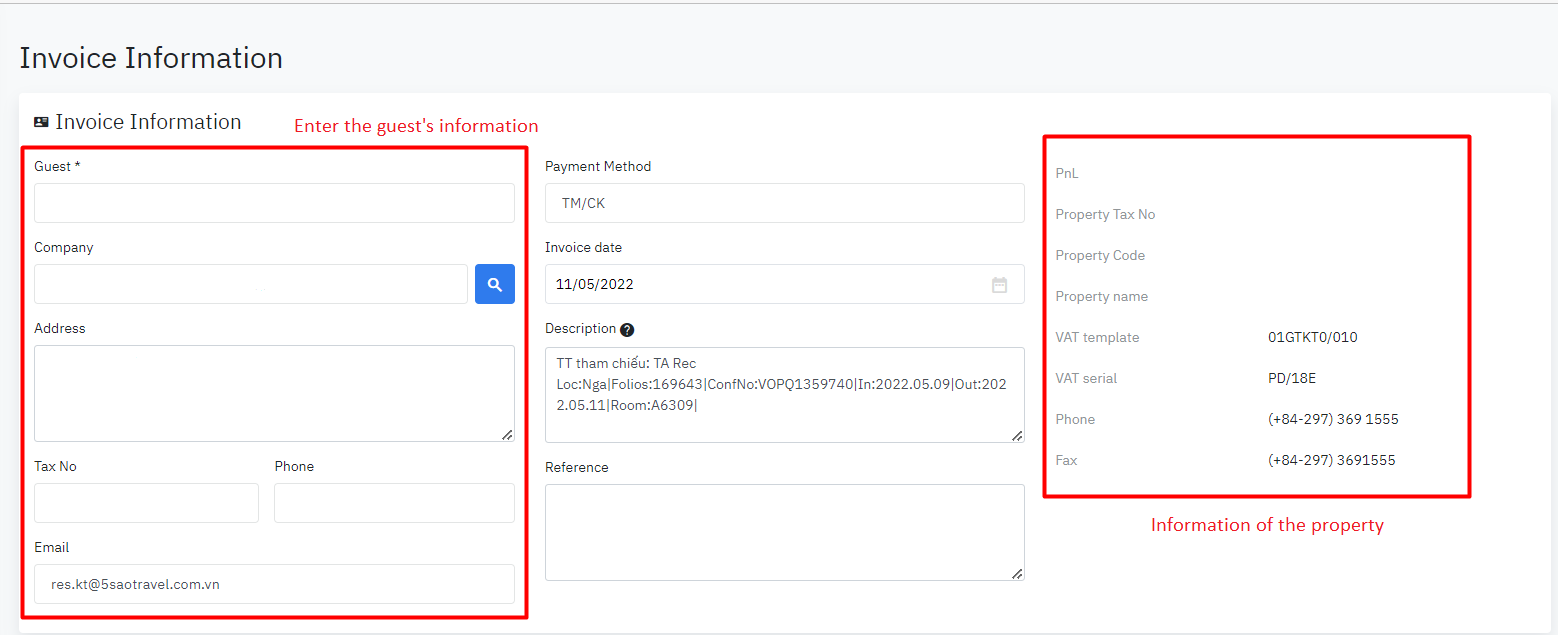Click the property Fax number value
Viewport: 1558px width, 635px height.
click(1331, 460)
